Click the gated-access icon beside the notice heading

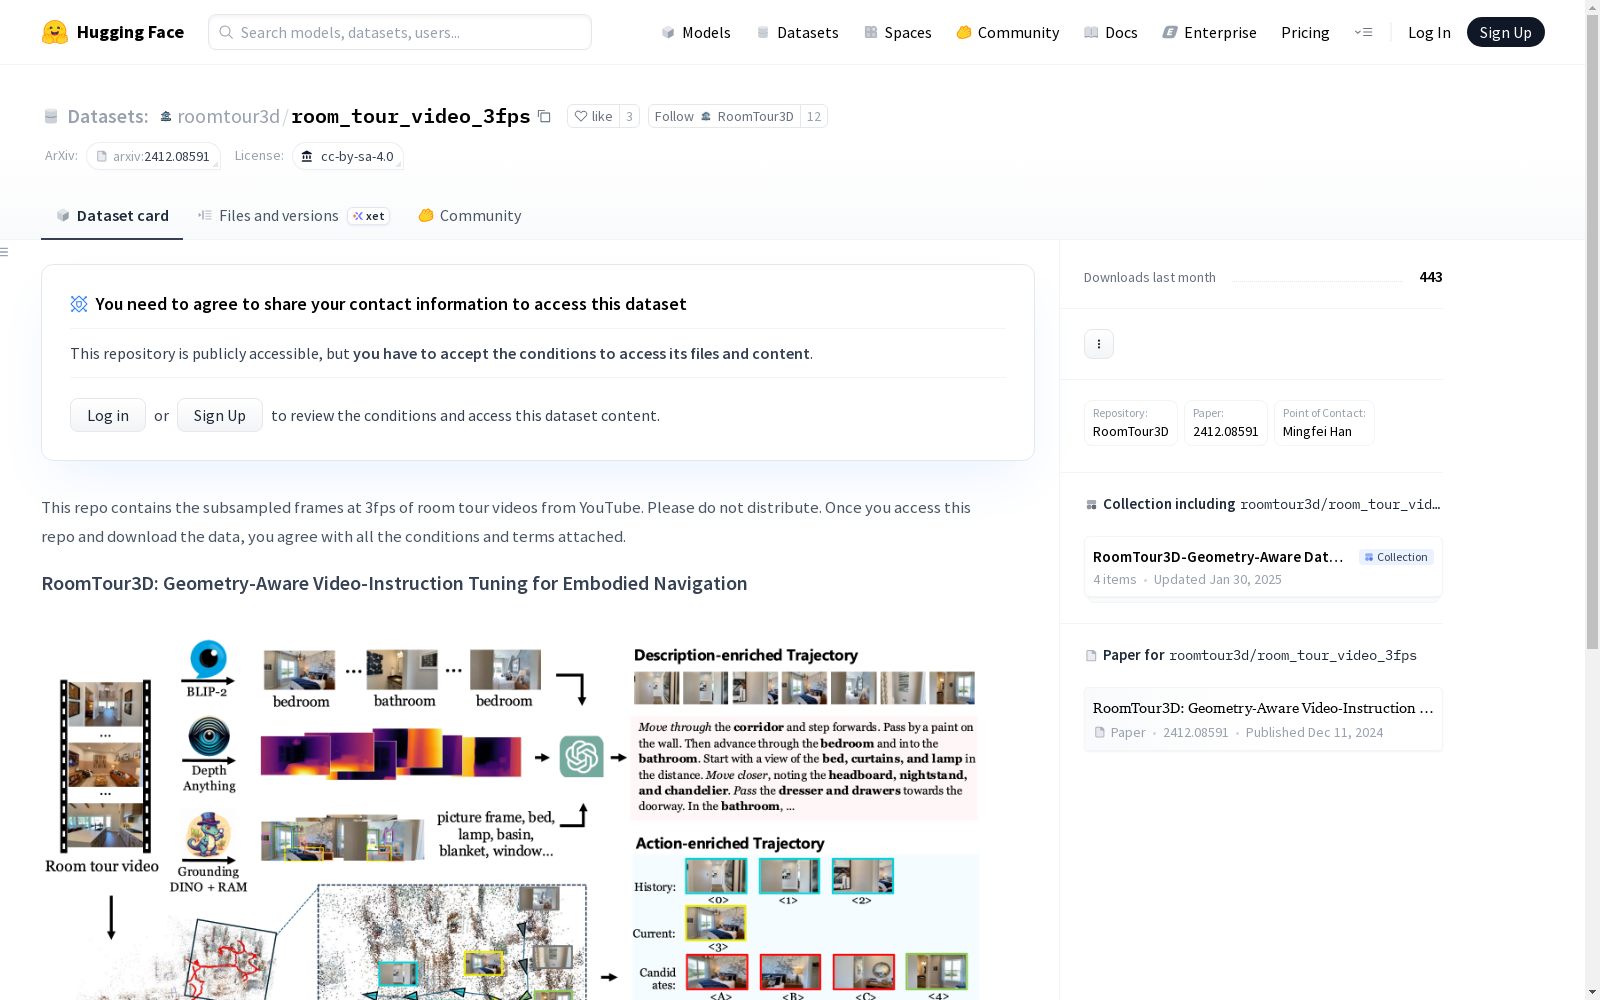79,304
